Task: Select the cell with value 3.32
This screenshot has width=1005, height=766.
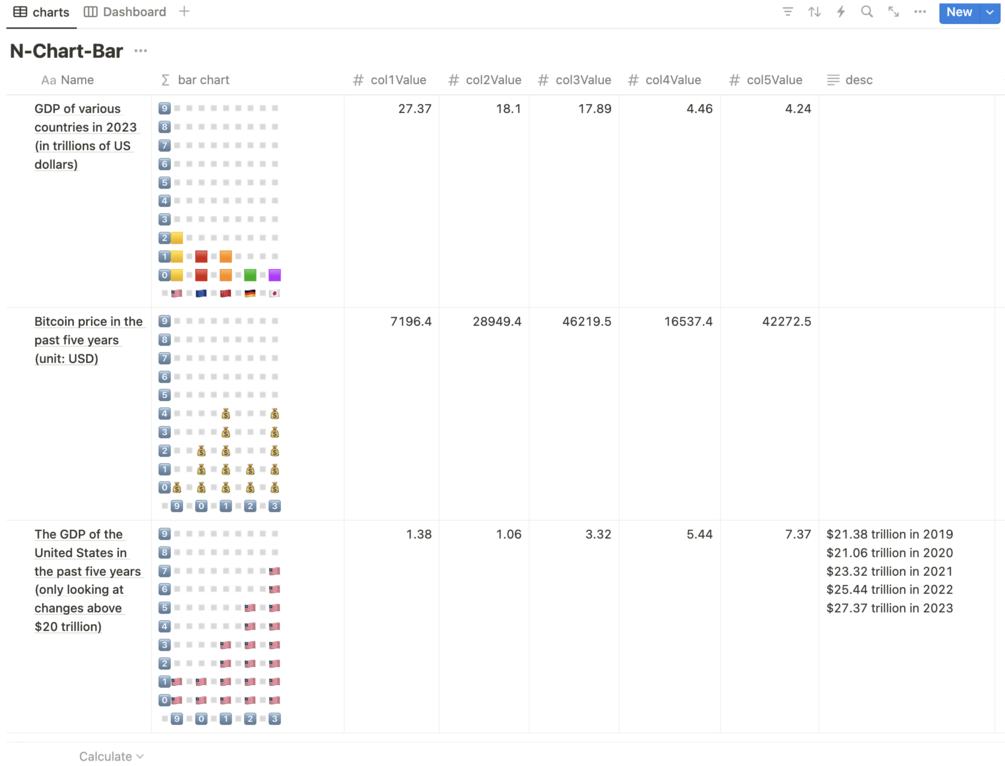Action: (574, 626)
